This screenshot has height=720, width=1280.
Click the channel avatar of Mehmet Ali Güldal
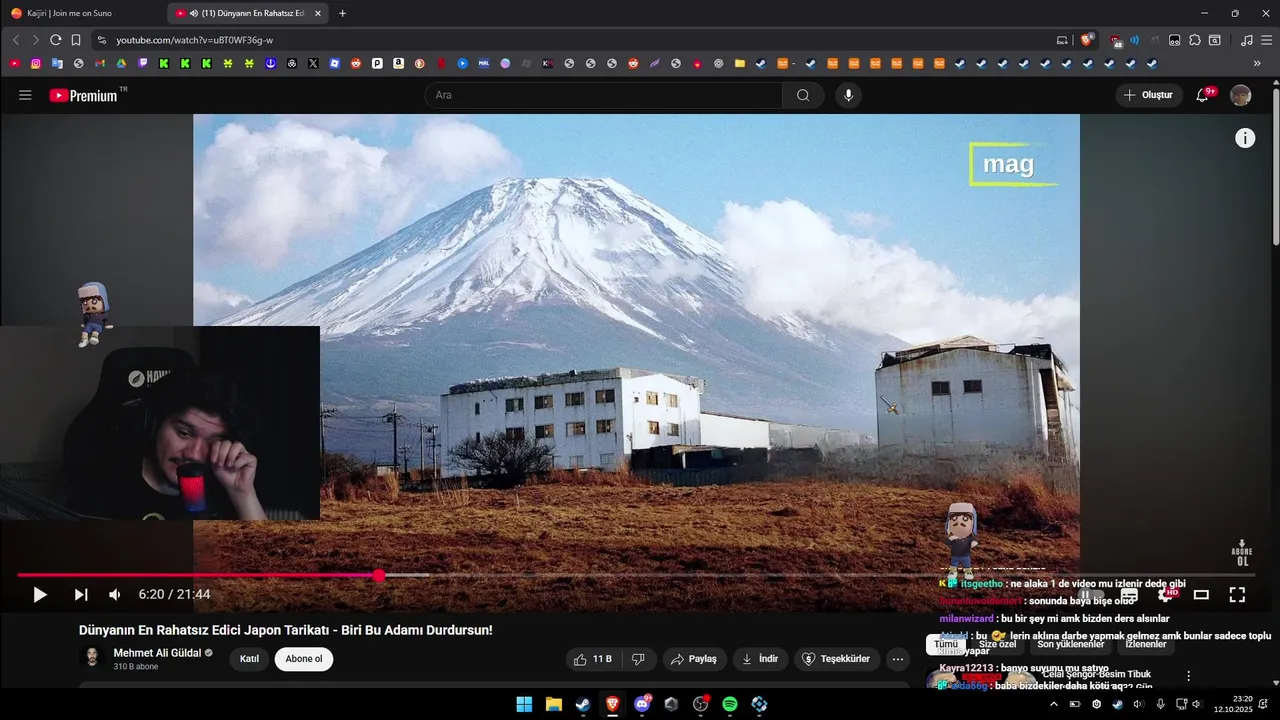tap(92, 658)
